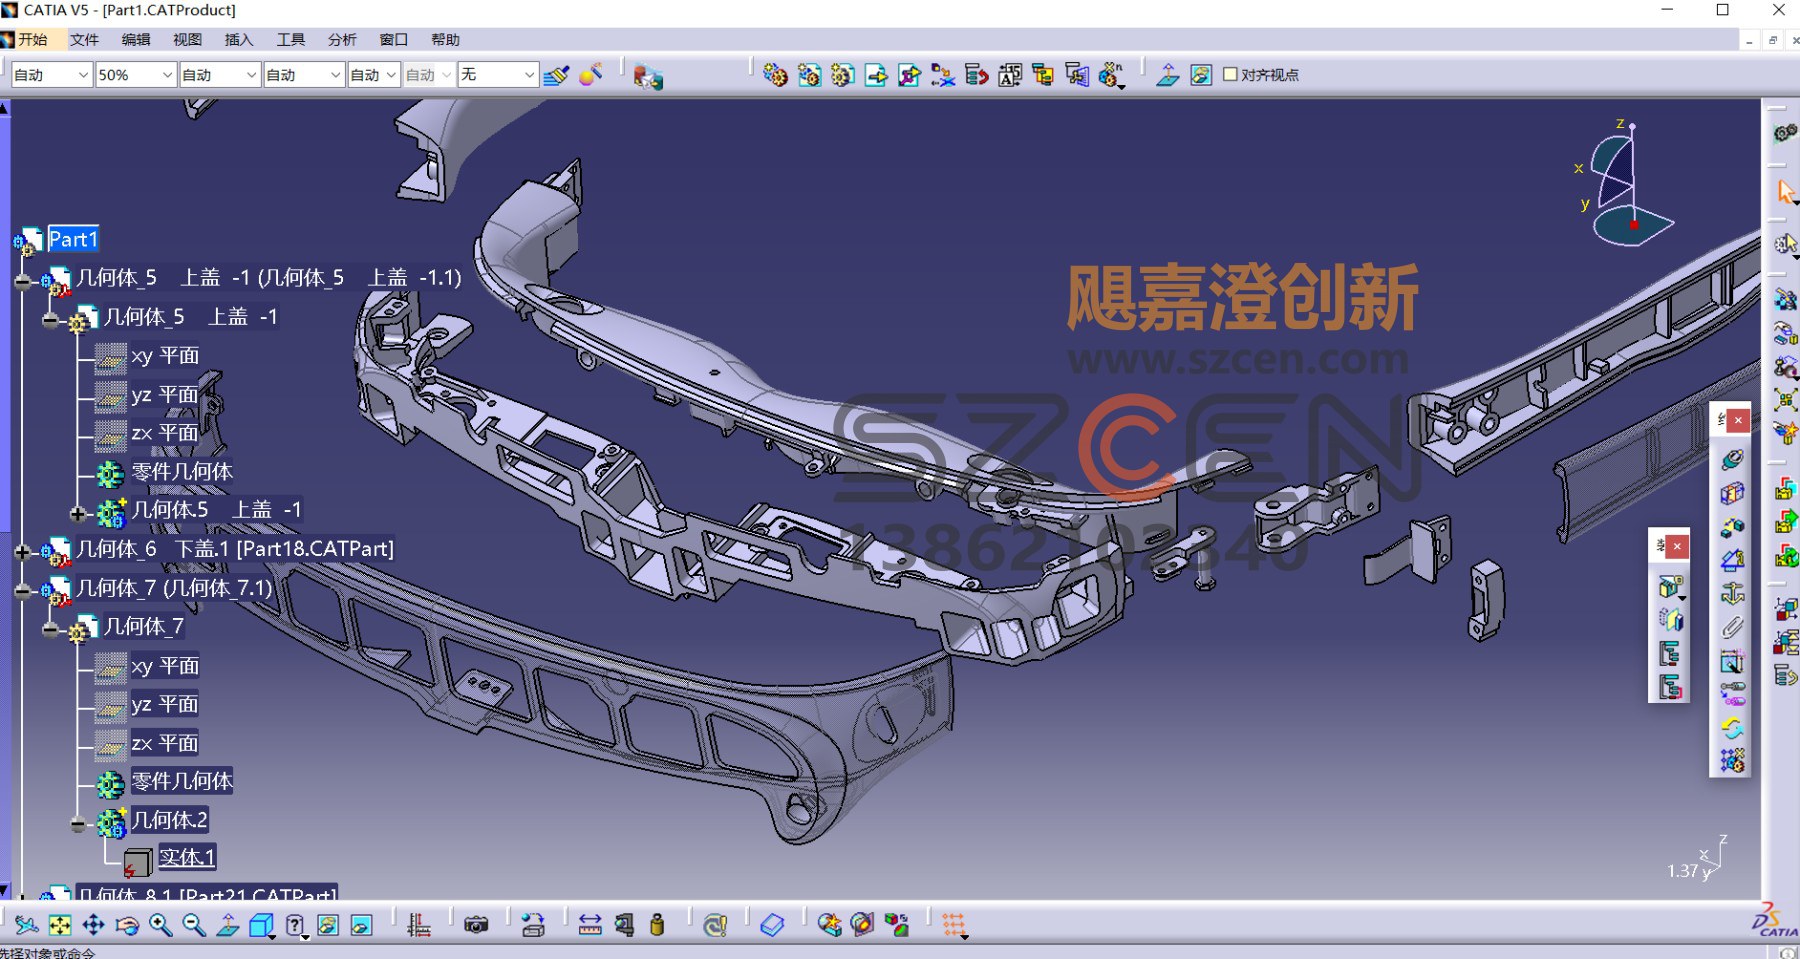Collapse the 几何体_7 (几何体_7.1) node
The height and width of the screenshot is (959, 1800).
23,591
